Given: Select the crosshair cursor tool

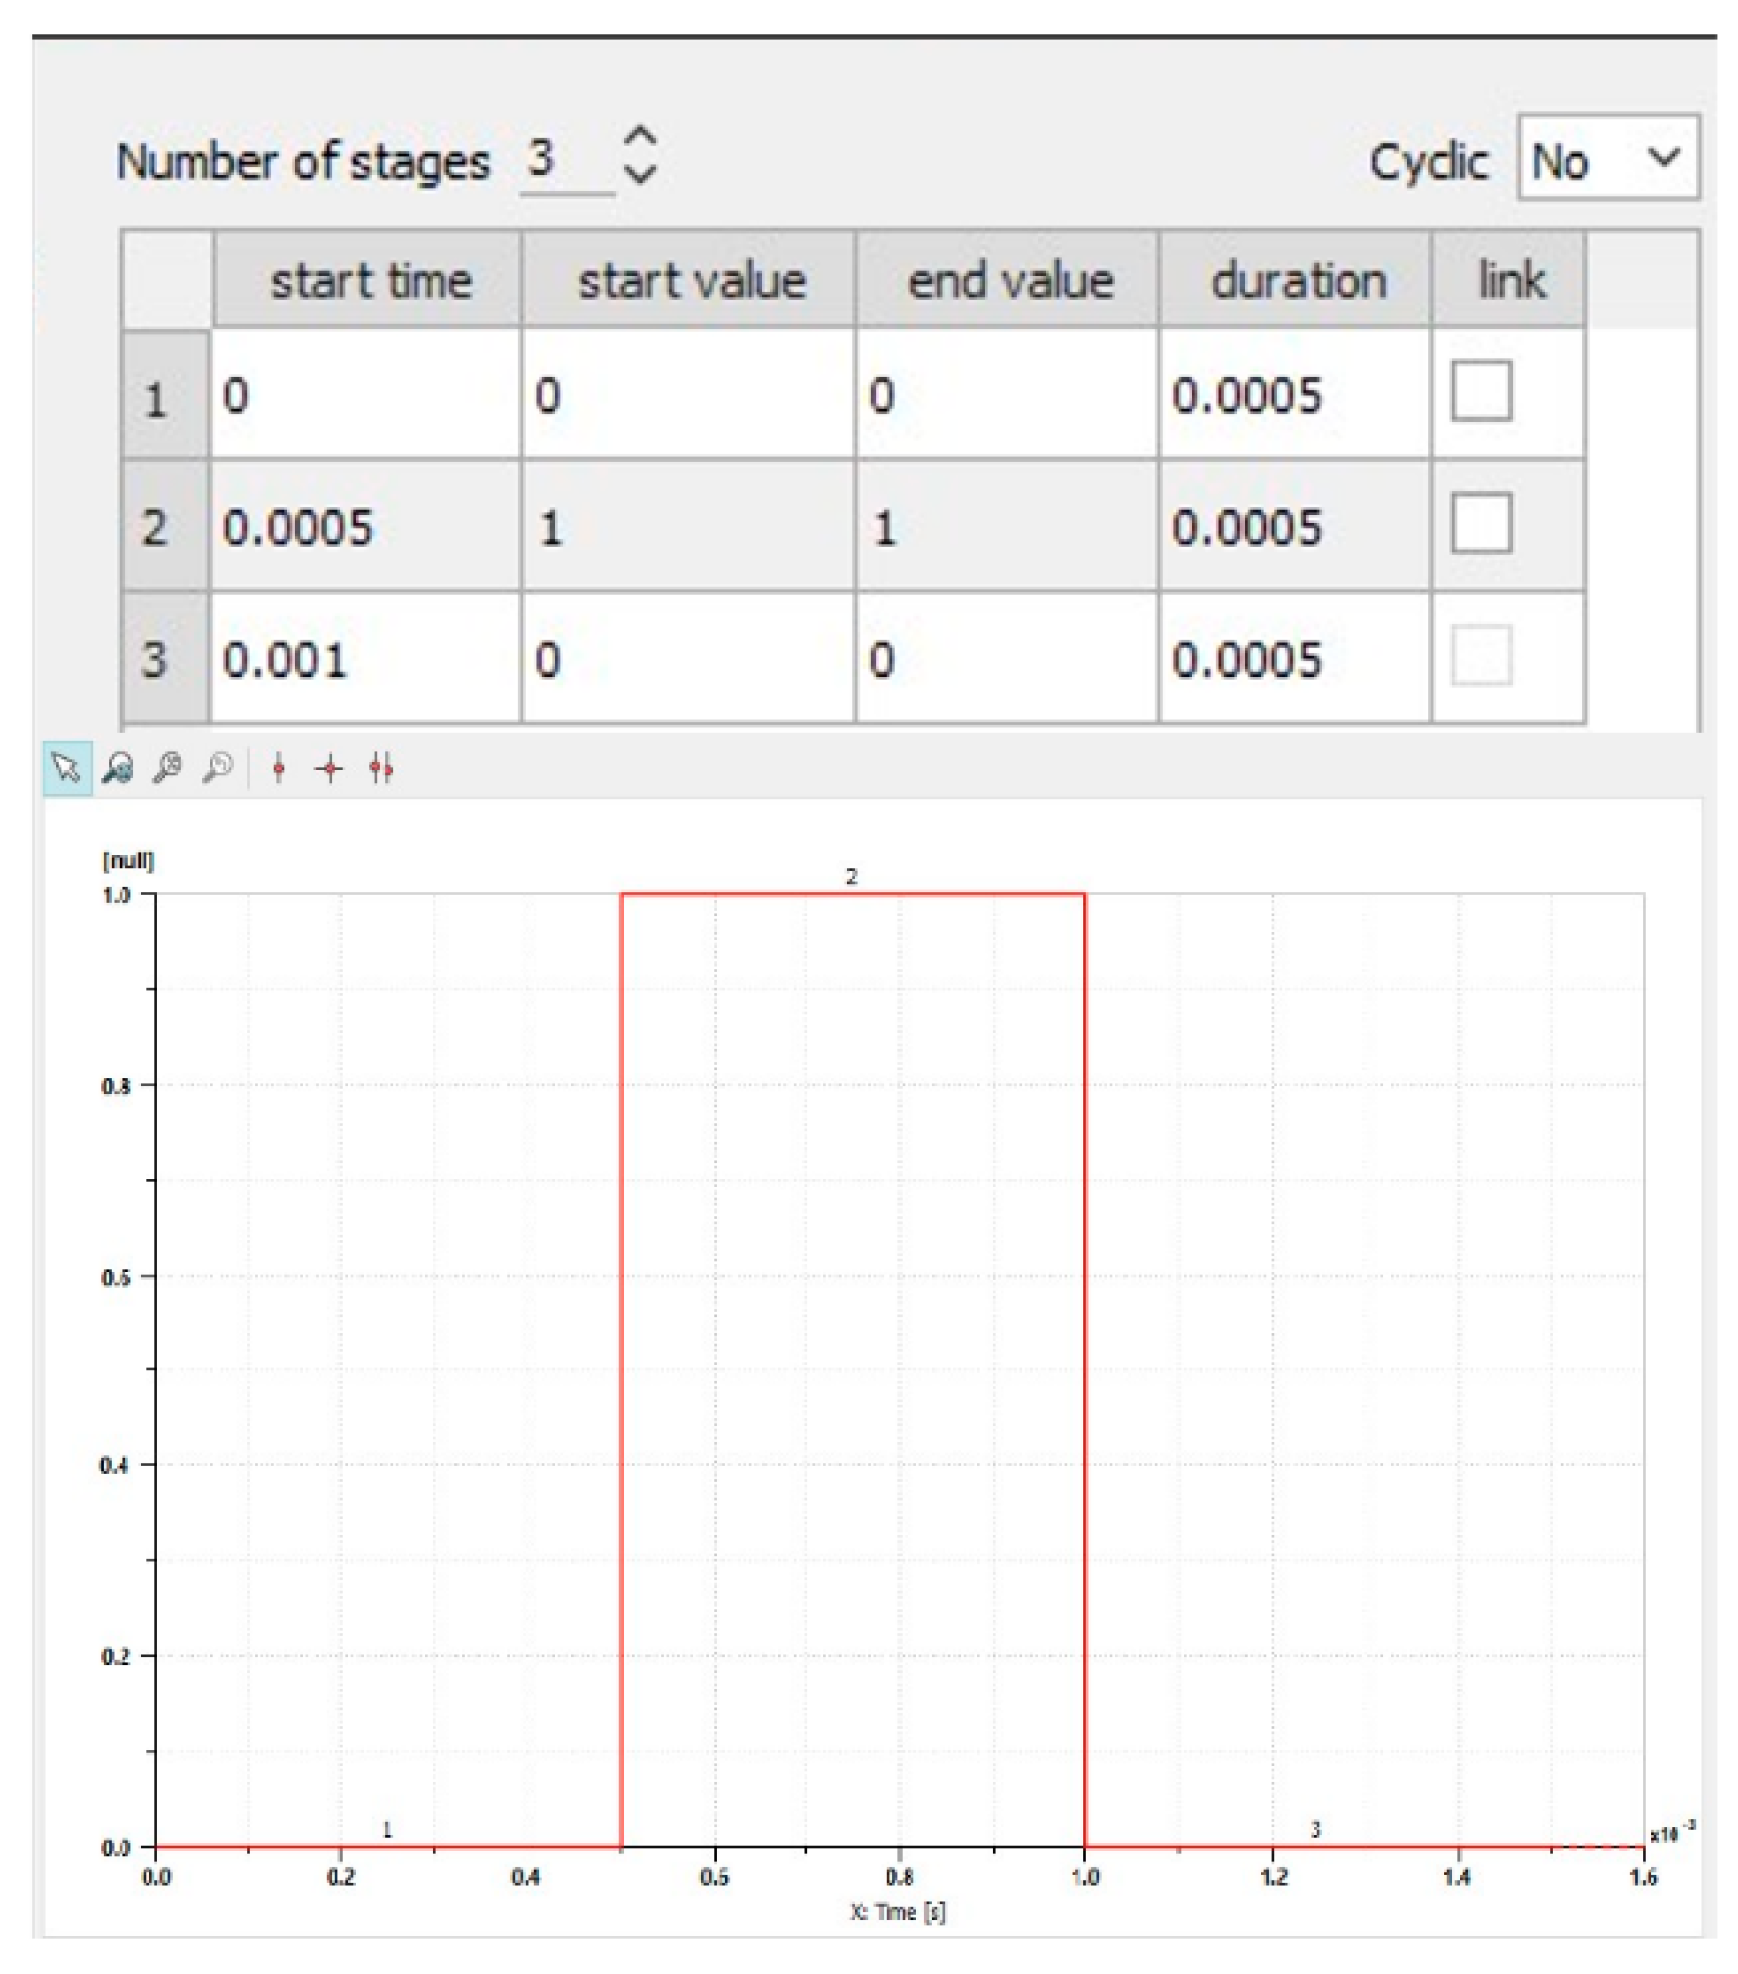Looking at the screenshot, I should pyautogui.click(x=330, y=768).
